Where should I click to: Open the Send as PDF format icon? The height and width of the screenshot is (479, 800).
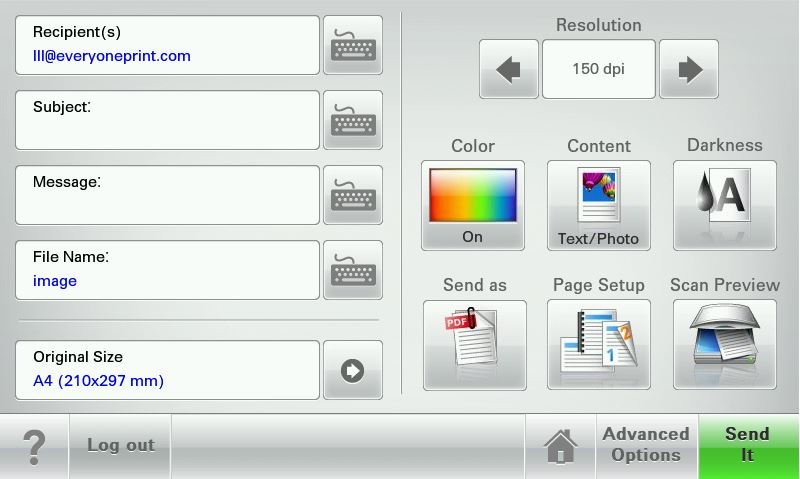tap(474, 344)
